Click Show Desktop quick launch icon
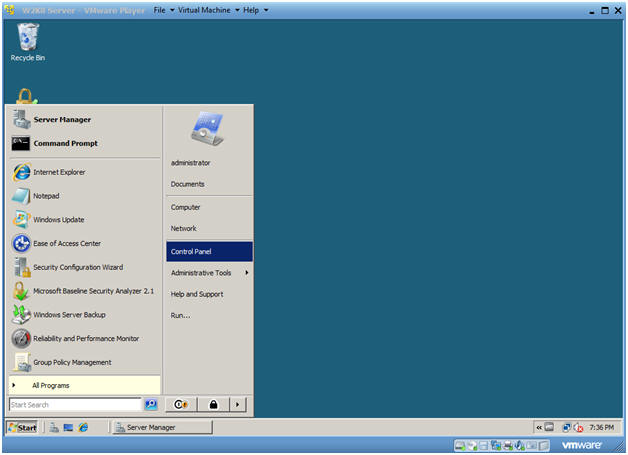This screenshot has width=628, height=455. point(68,427)
